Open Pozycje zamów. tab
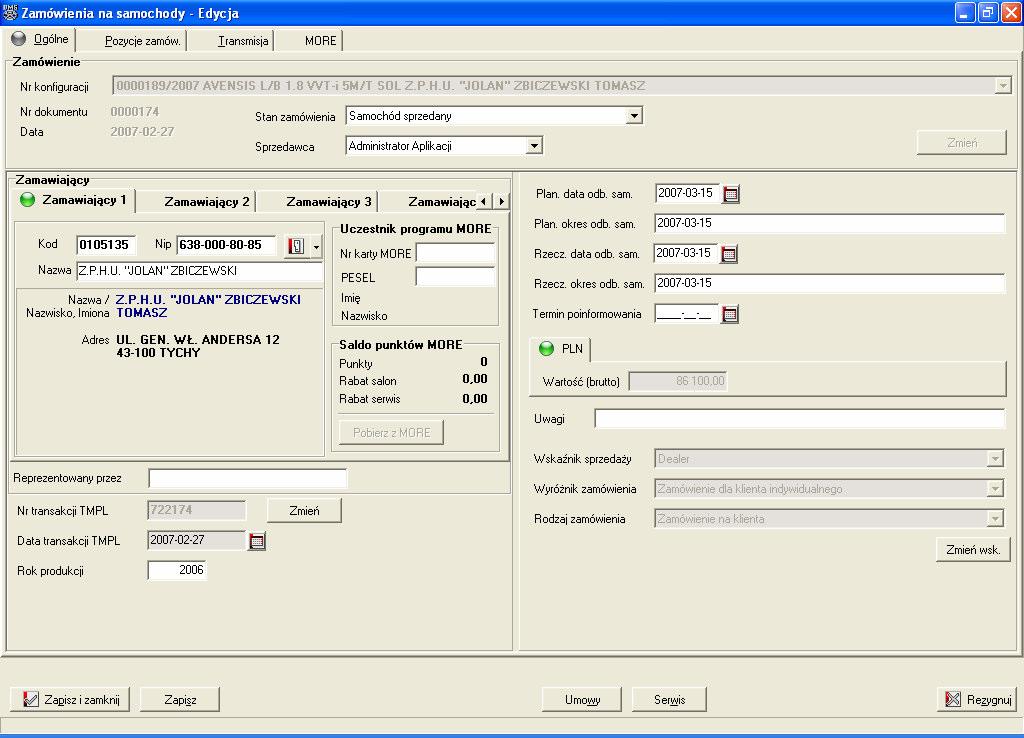This screenshot has width=1024, height=738. tap(142, 40)
